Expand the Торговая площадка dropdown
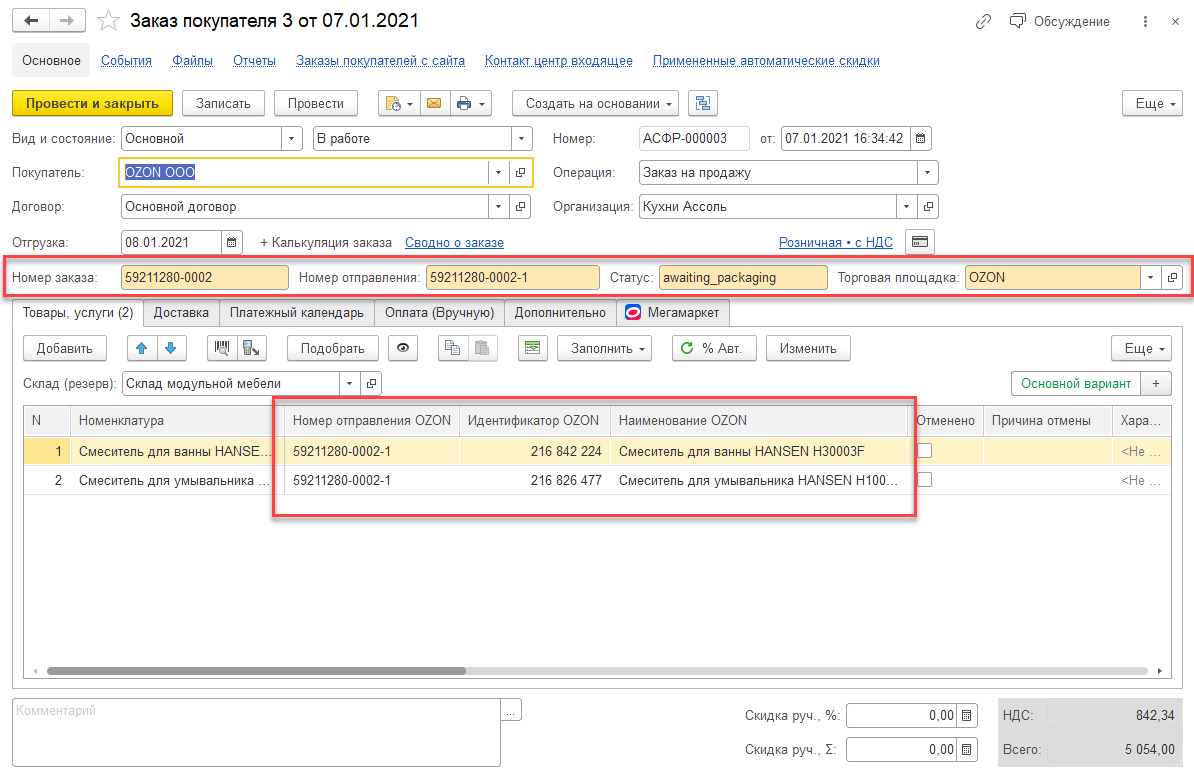Viewport: 1194px width, 771px height. [1150, 277]
